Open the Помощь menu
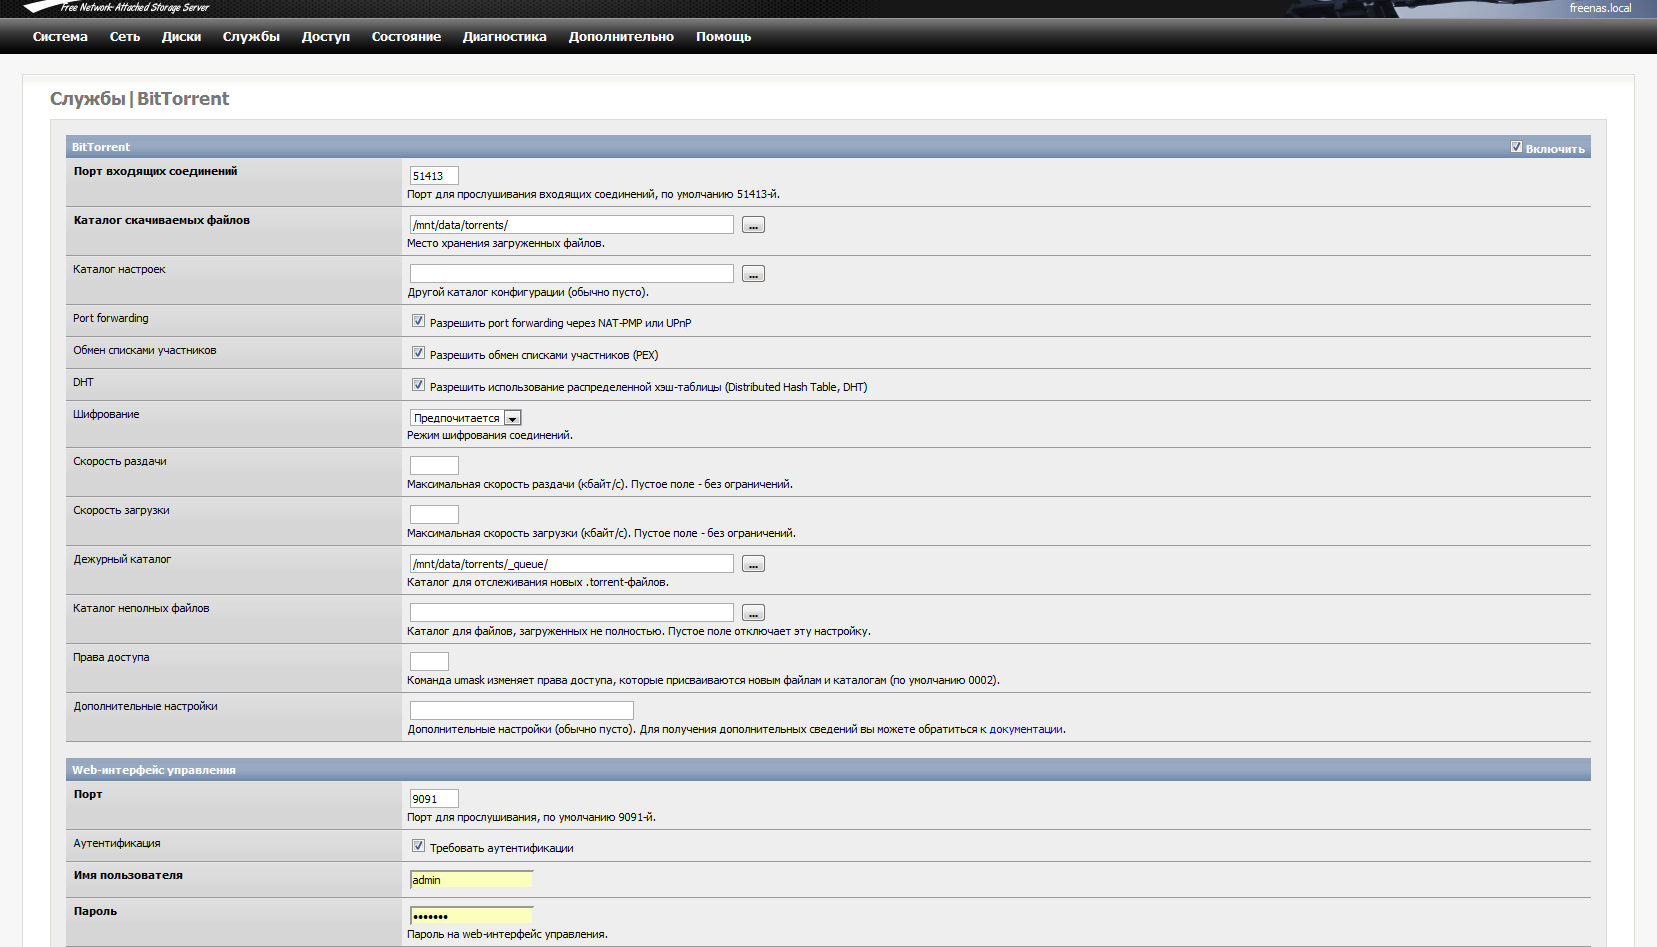The image size is (1657, 947). point(723,37)
